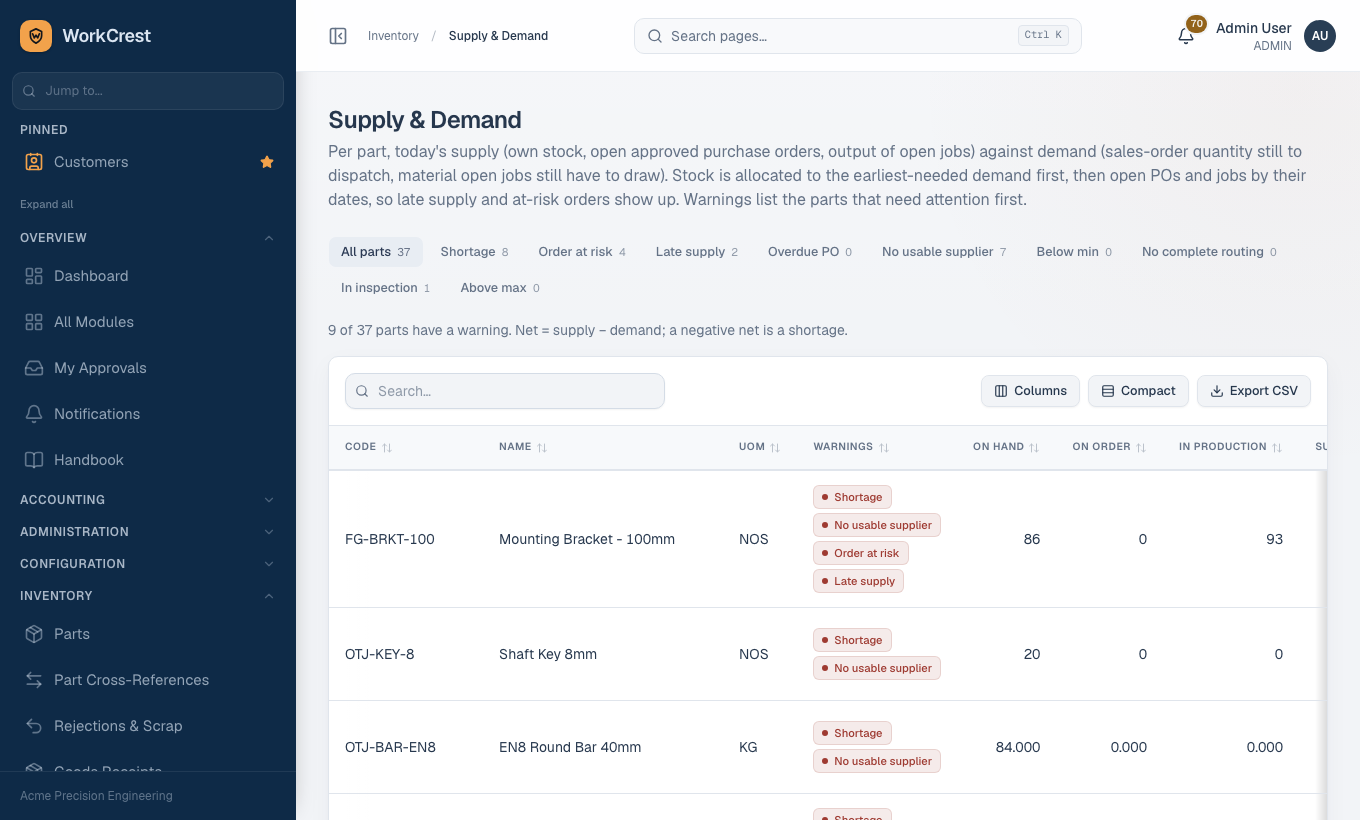Filter by the Order at risk tab
Screen dimensions: 1360x820
(x=582, y=252)
